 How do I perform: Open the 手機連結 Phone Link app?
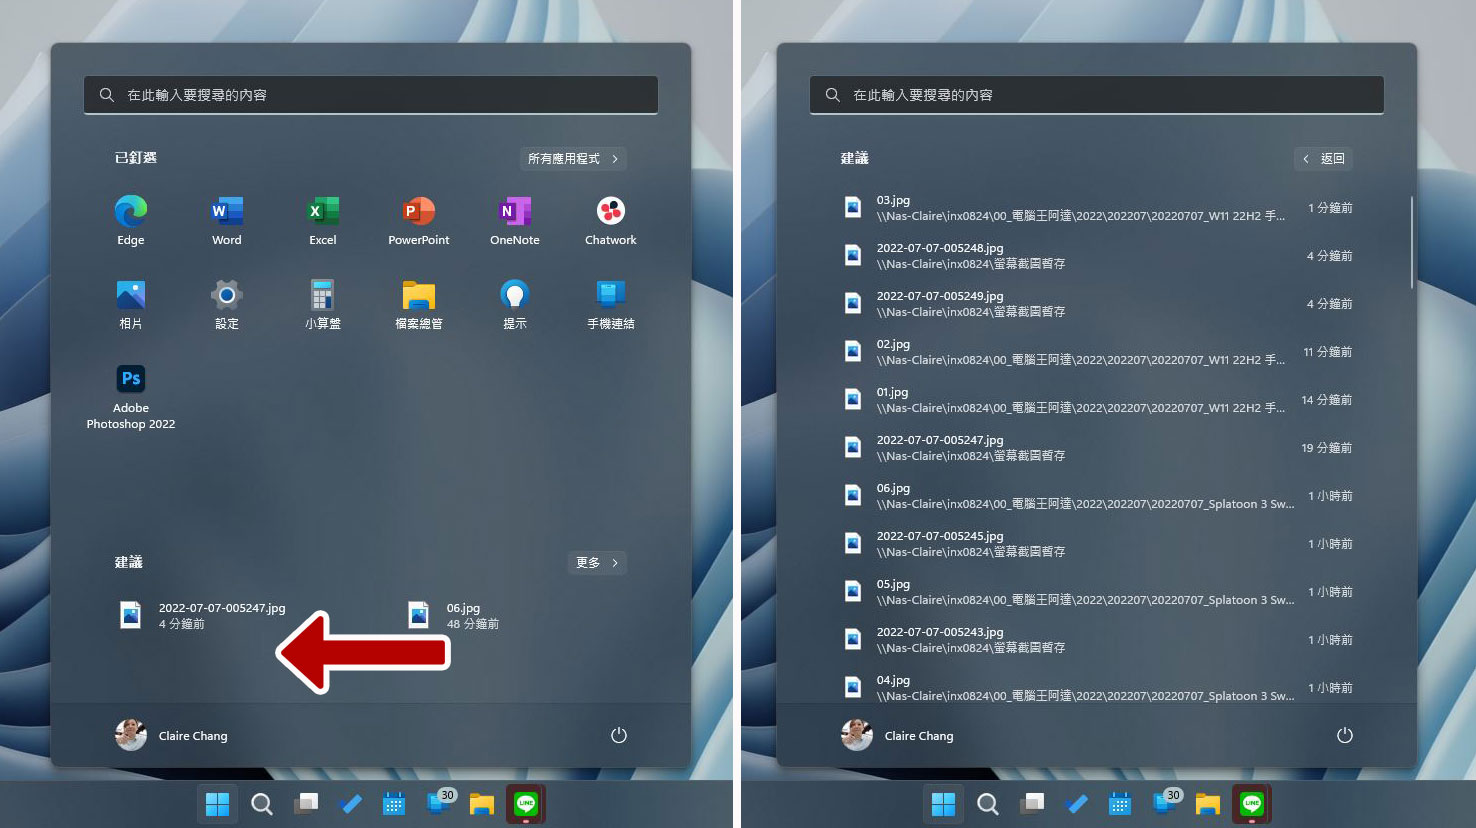pyautogui.click(x=610, y=304)
